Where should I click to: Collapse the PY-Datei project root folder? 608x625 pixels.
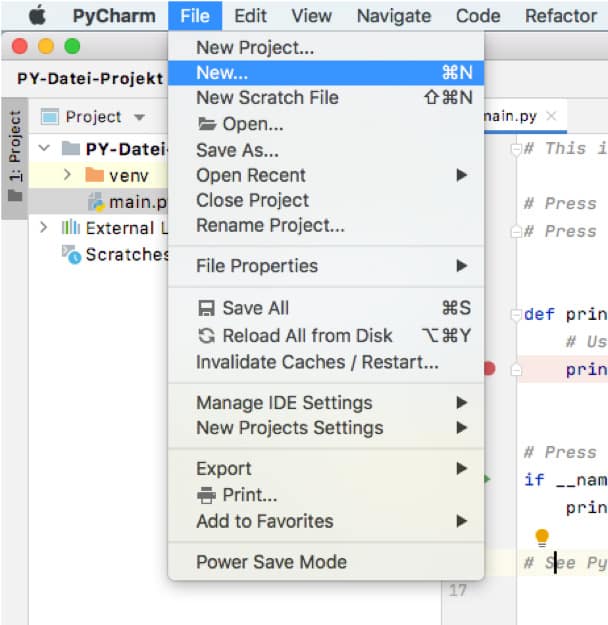(44, 149)
